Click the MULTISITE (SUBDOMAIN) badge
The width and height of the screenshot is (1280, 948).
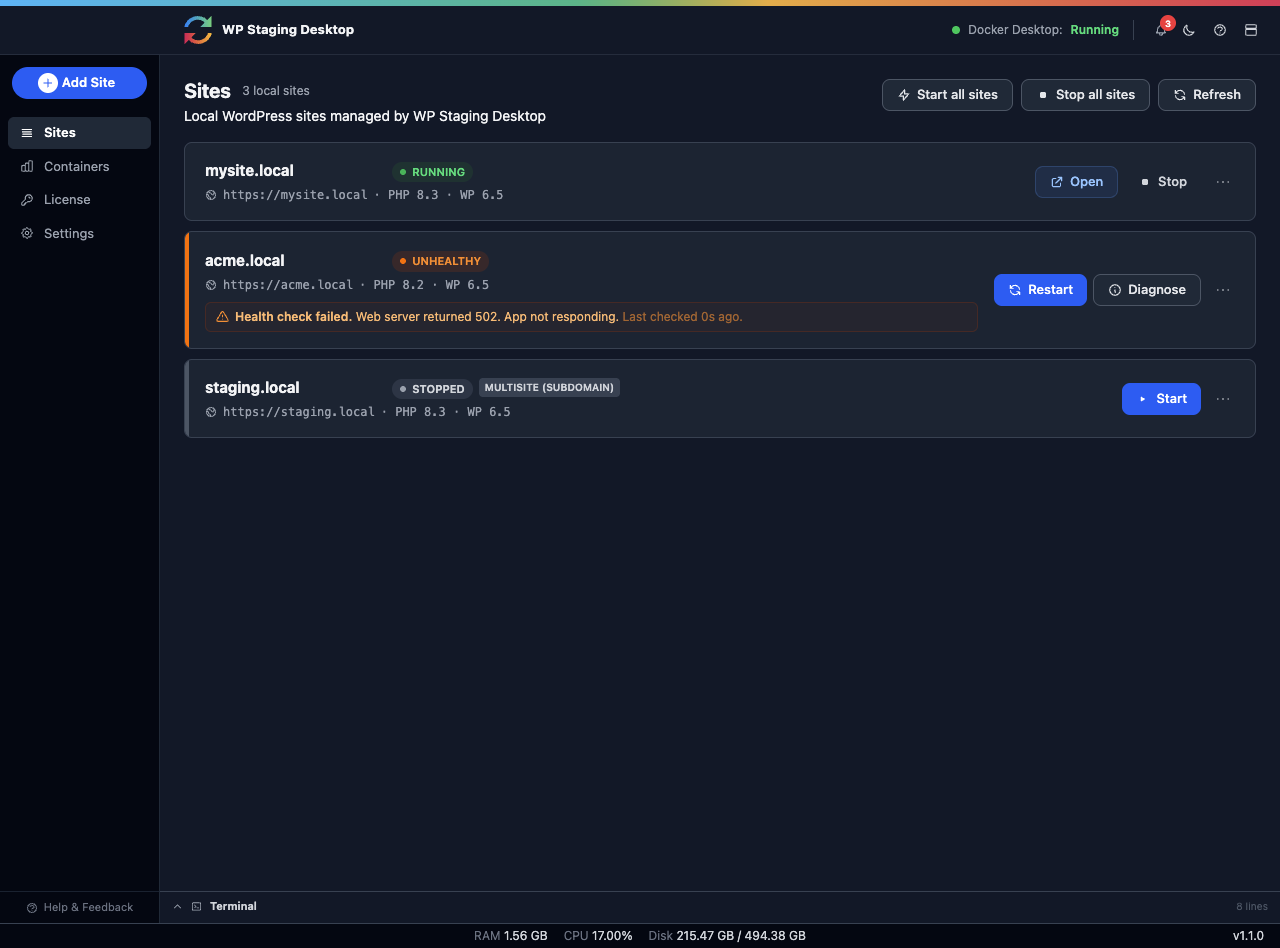(549, 387)
